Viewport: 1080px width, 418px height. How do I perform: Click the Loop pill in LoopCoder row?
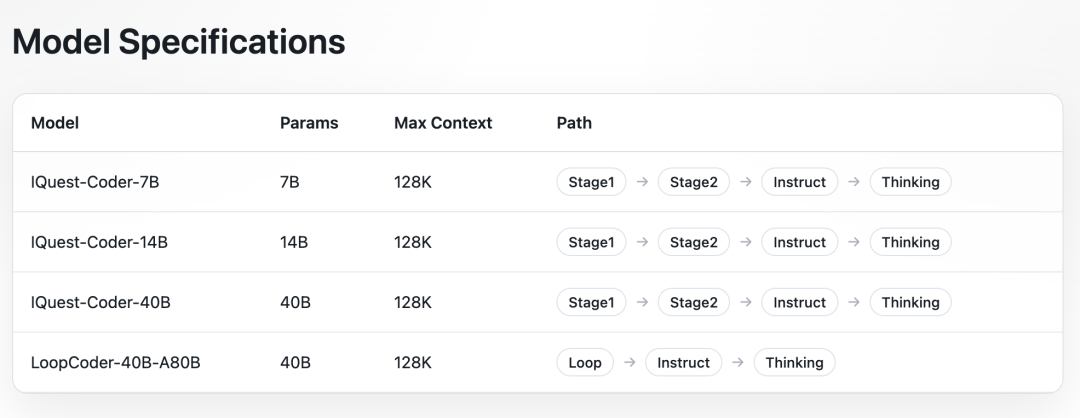585,362
